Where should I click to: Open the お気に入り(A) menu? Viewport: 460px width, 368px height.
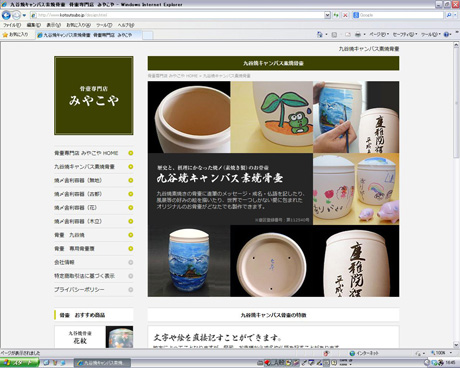pyautogui.click(x=78, y=25)
